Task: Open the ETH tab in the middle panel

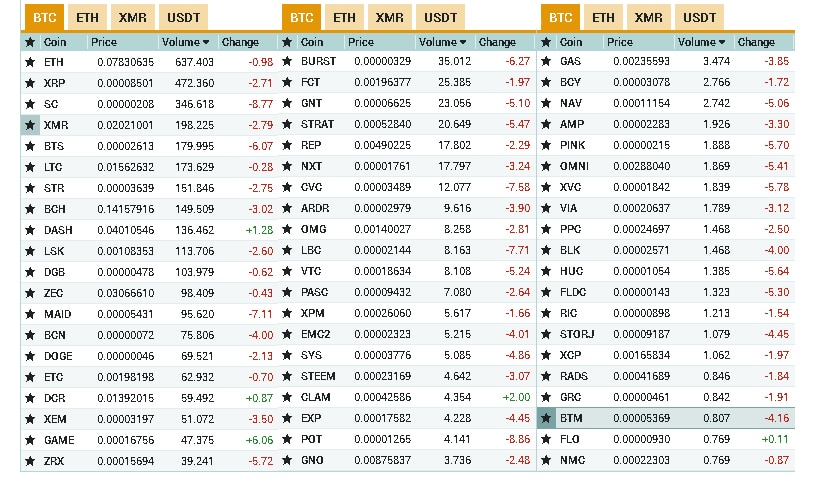Action: [344, 18]
